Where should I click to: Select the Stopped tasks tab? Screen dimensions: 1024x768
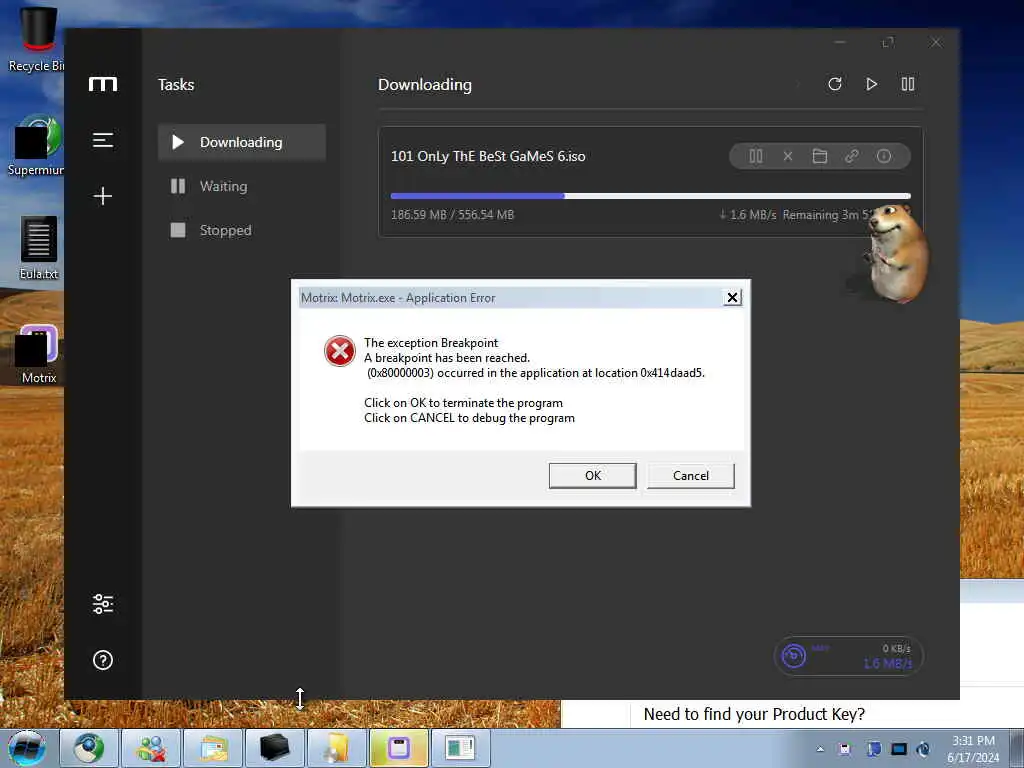pyautogui.click(x=242, y=230)
